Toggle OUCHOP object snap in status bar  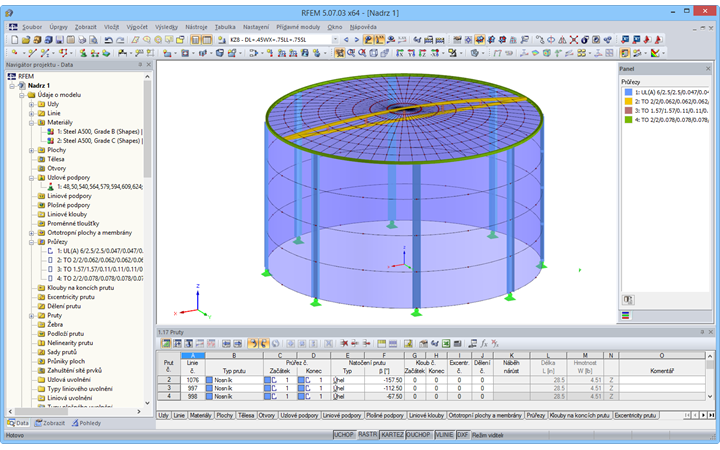[x=418, y=434]
